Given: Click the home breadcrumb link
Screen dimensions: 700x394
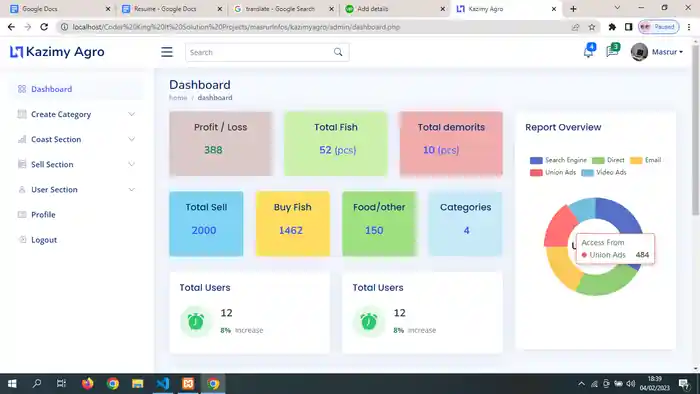Looking at the screenshot, I should pyautogui.click(x=178, y=98).
